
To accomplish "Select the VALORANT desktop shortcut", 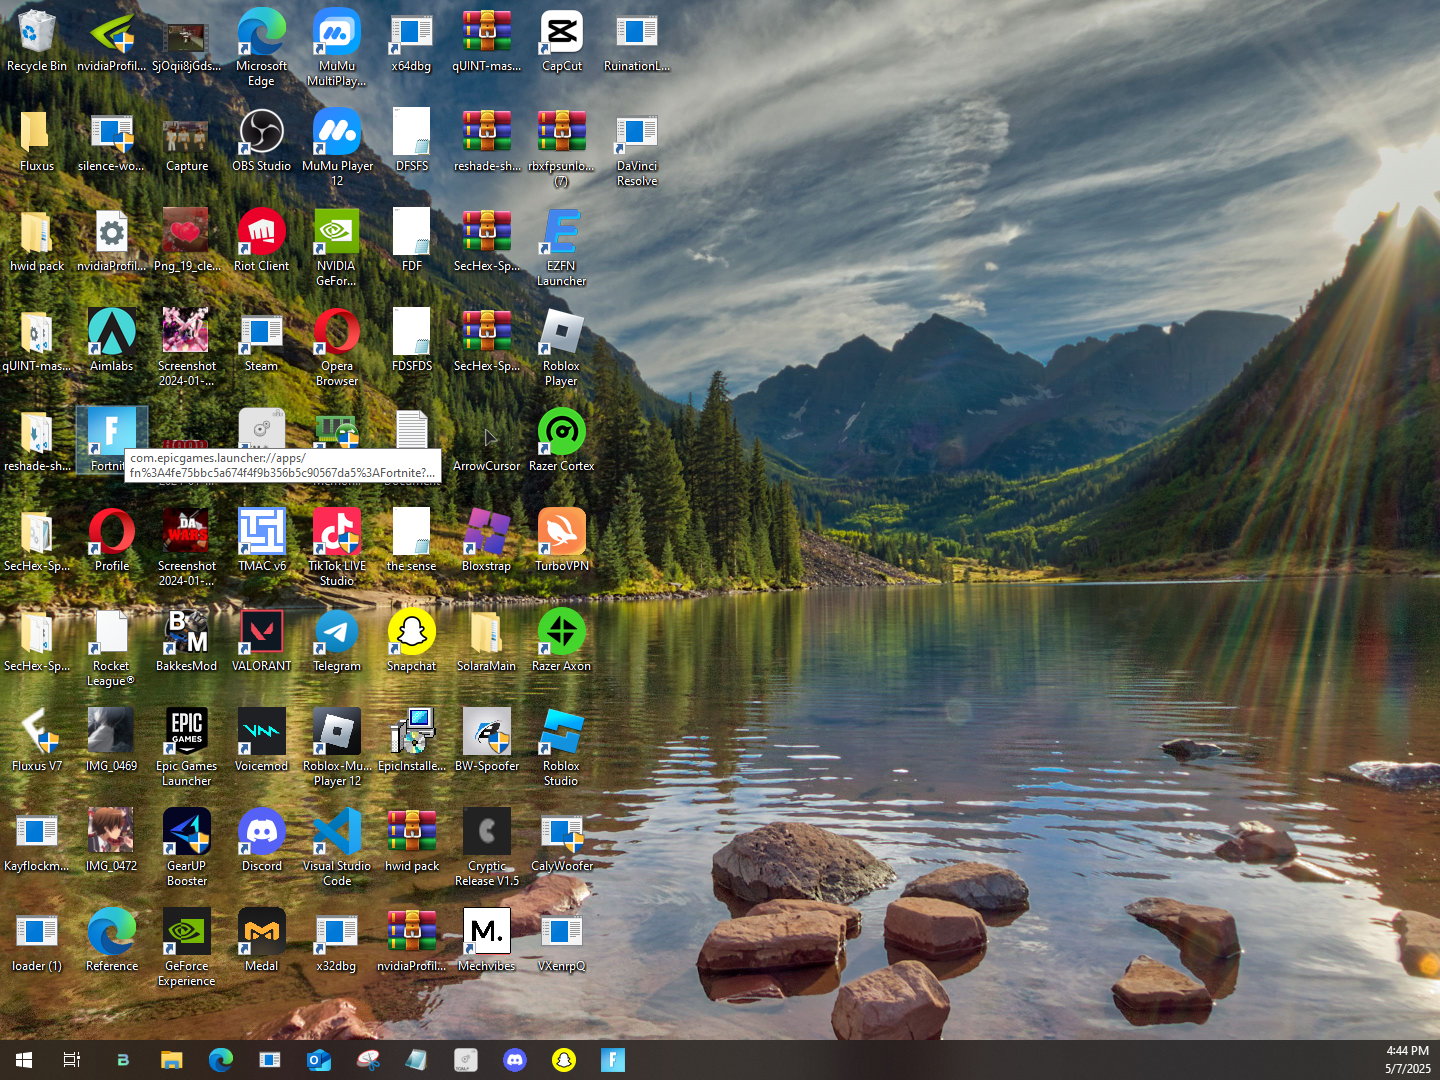I will 261,640.
